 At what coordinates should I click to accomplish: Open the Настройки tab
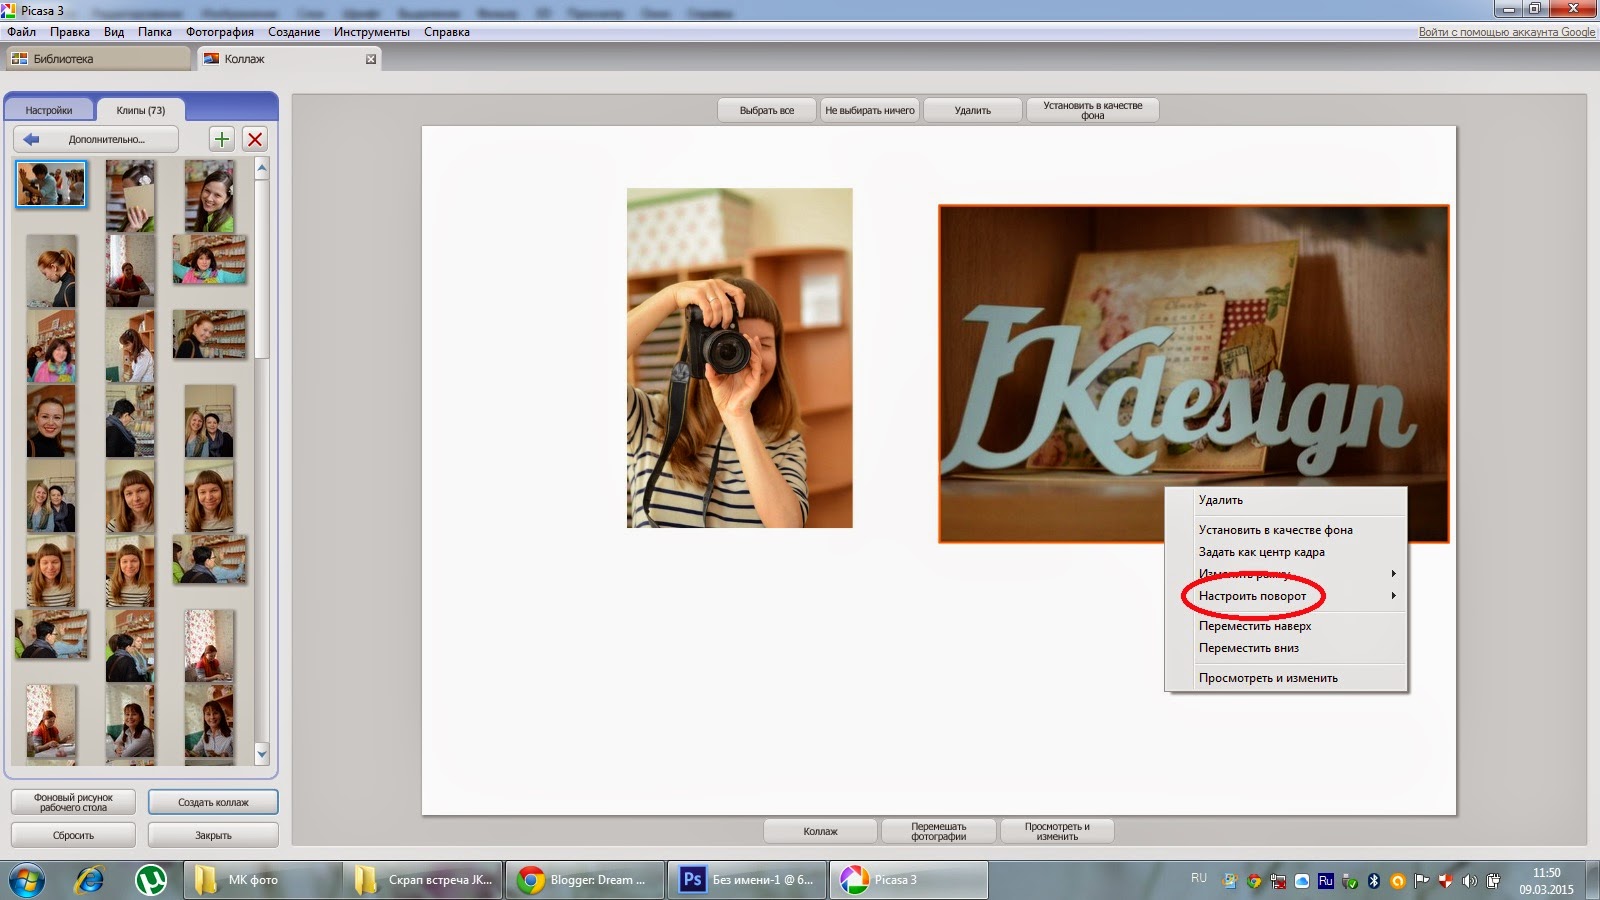point(49,110)
